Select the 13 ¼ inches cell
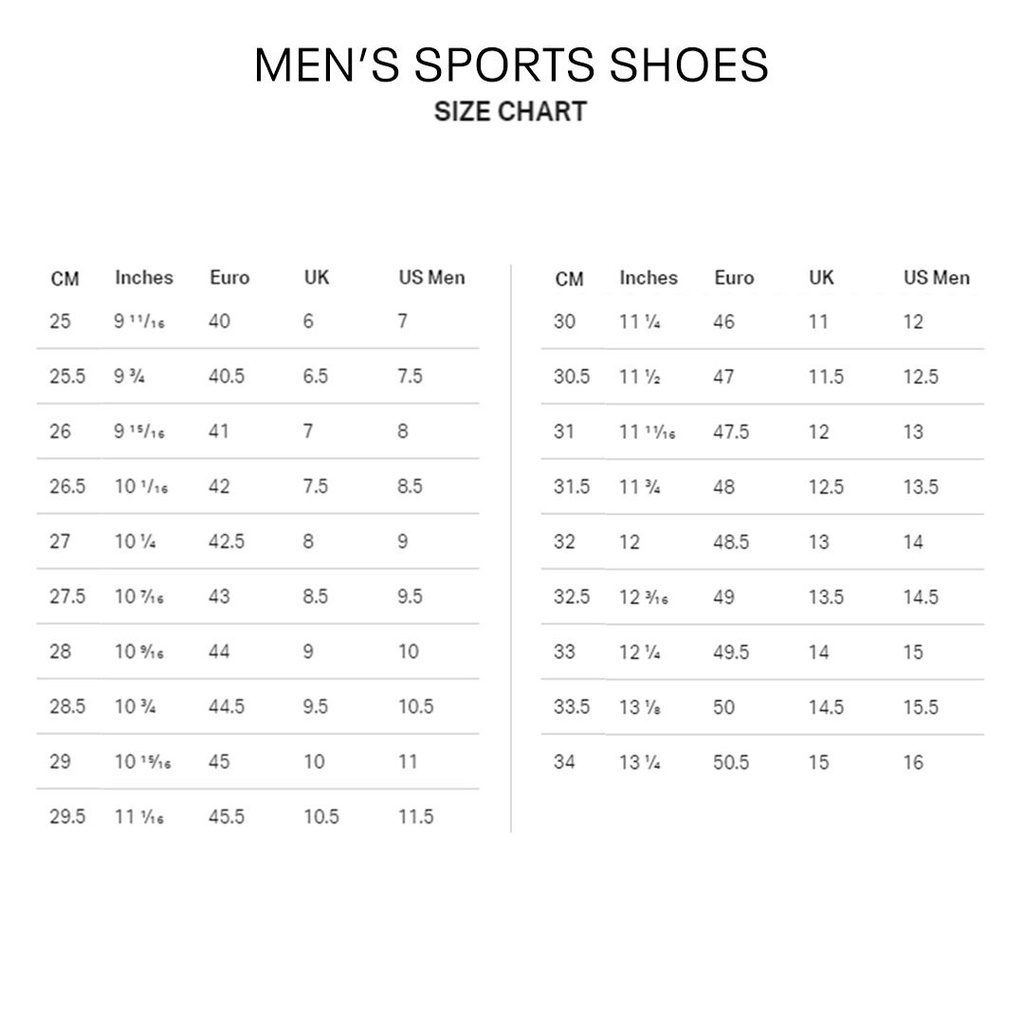Screen dimensions: 1024x1024 click(638, 762)
